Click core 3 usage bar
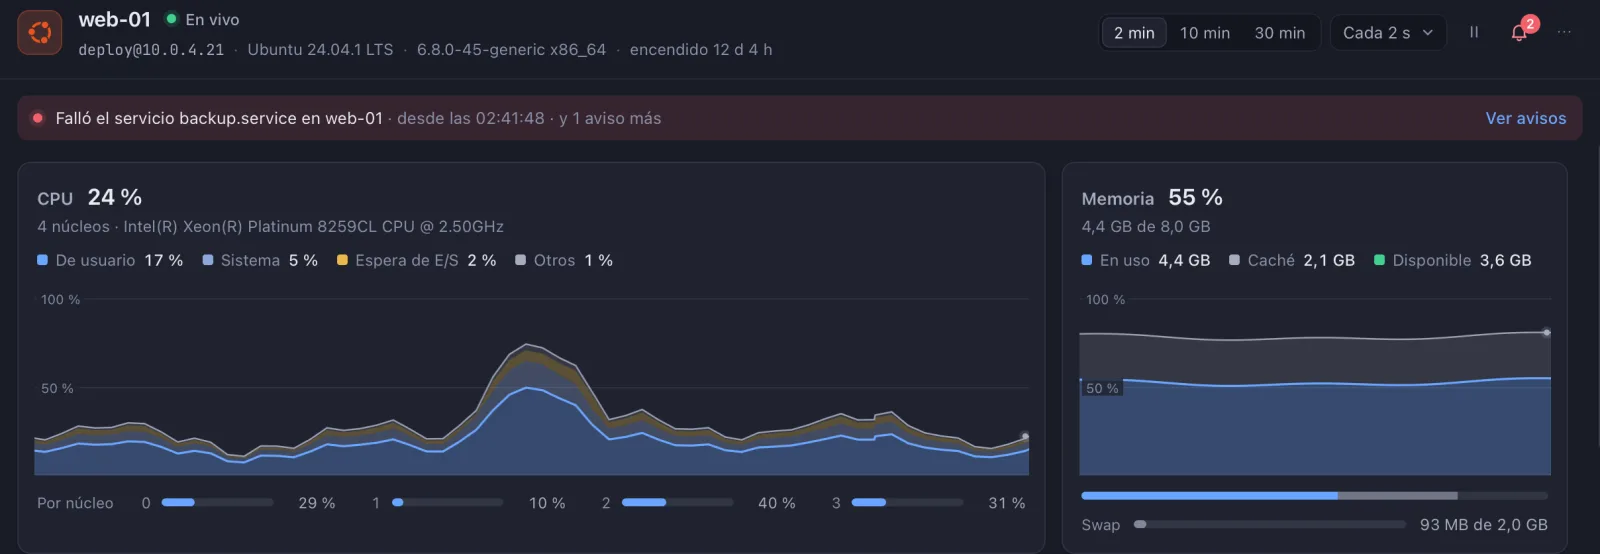Viewport: 1600px width, 554px height. coord(907,503)
